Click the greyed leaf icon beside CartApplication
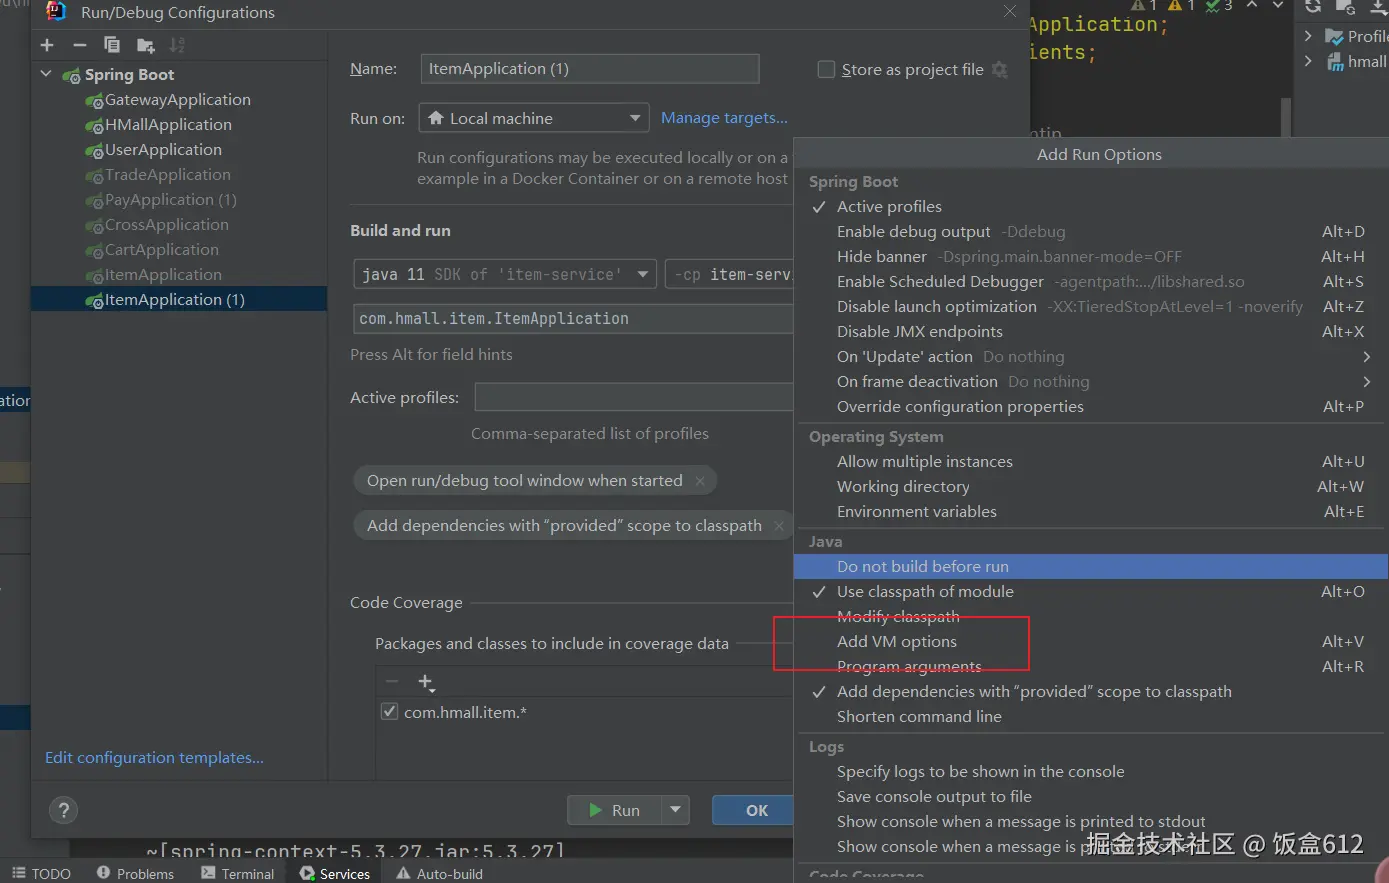This screenshot has height=883, width=1389. point(95,251)
